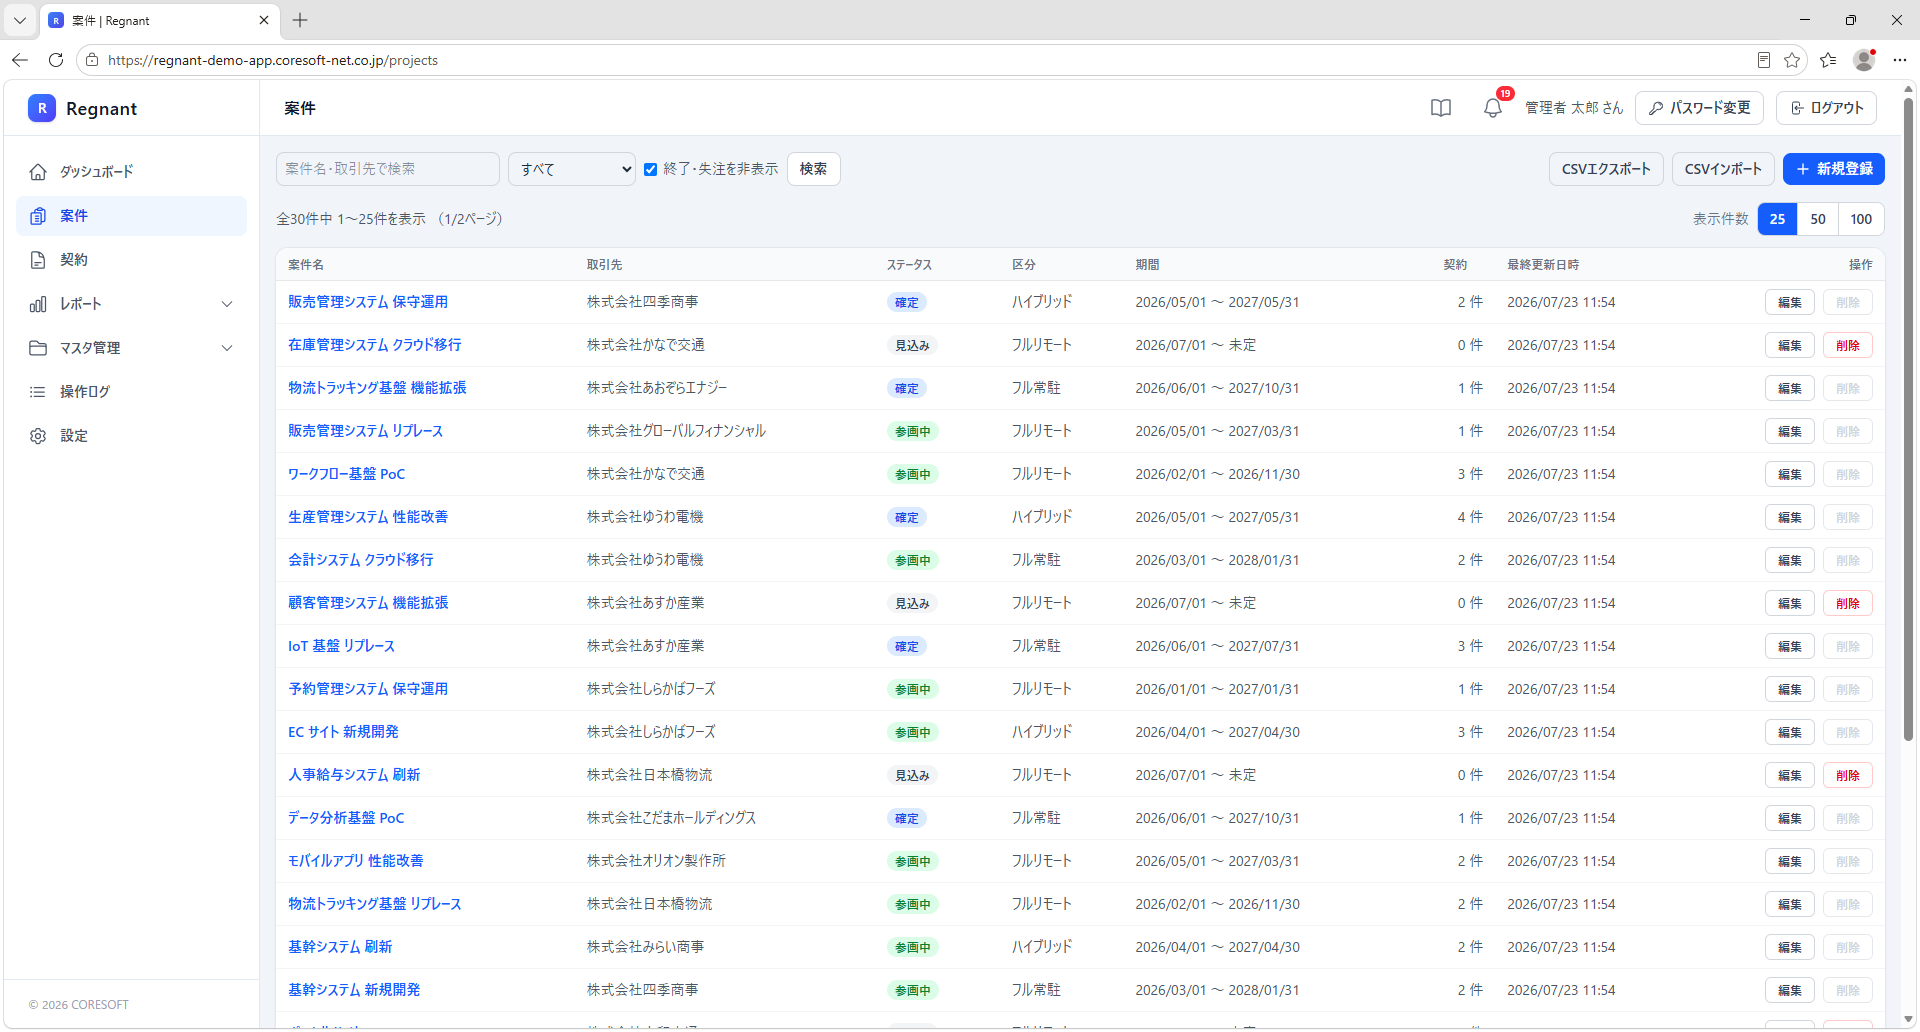Click 株式会社グローバルフィナンシャル client cell
Screen dimensions: 1920x1032
point(676,431)
